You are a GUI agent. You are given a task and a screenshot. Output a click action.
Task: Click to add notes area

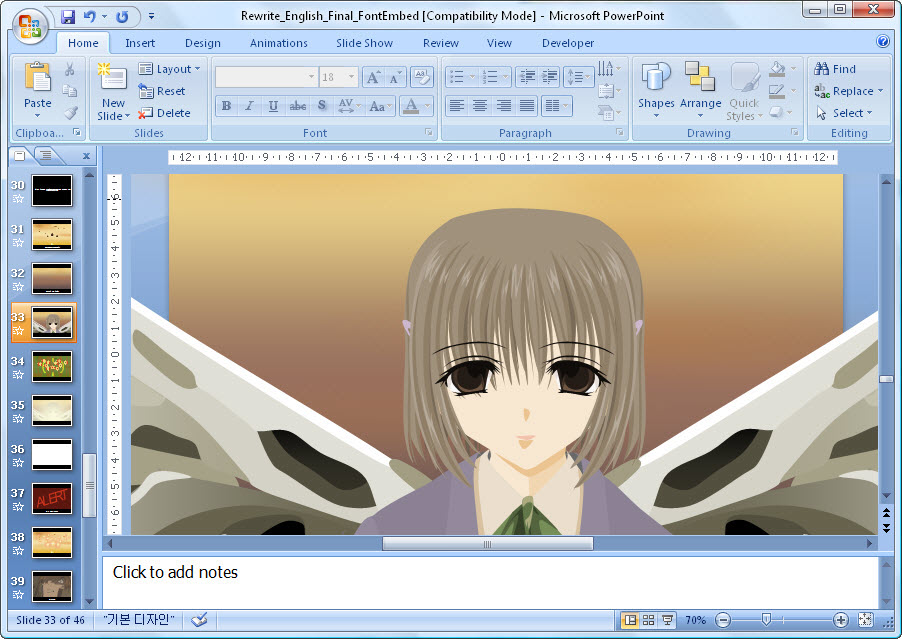(x=490, y=581)
